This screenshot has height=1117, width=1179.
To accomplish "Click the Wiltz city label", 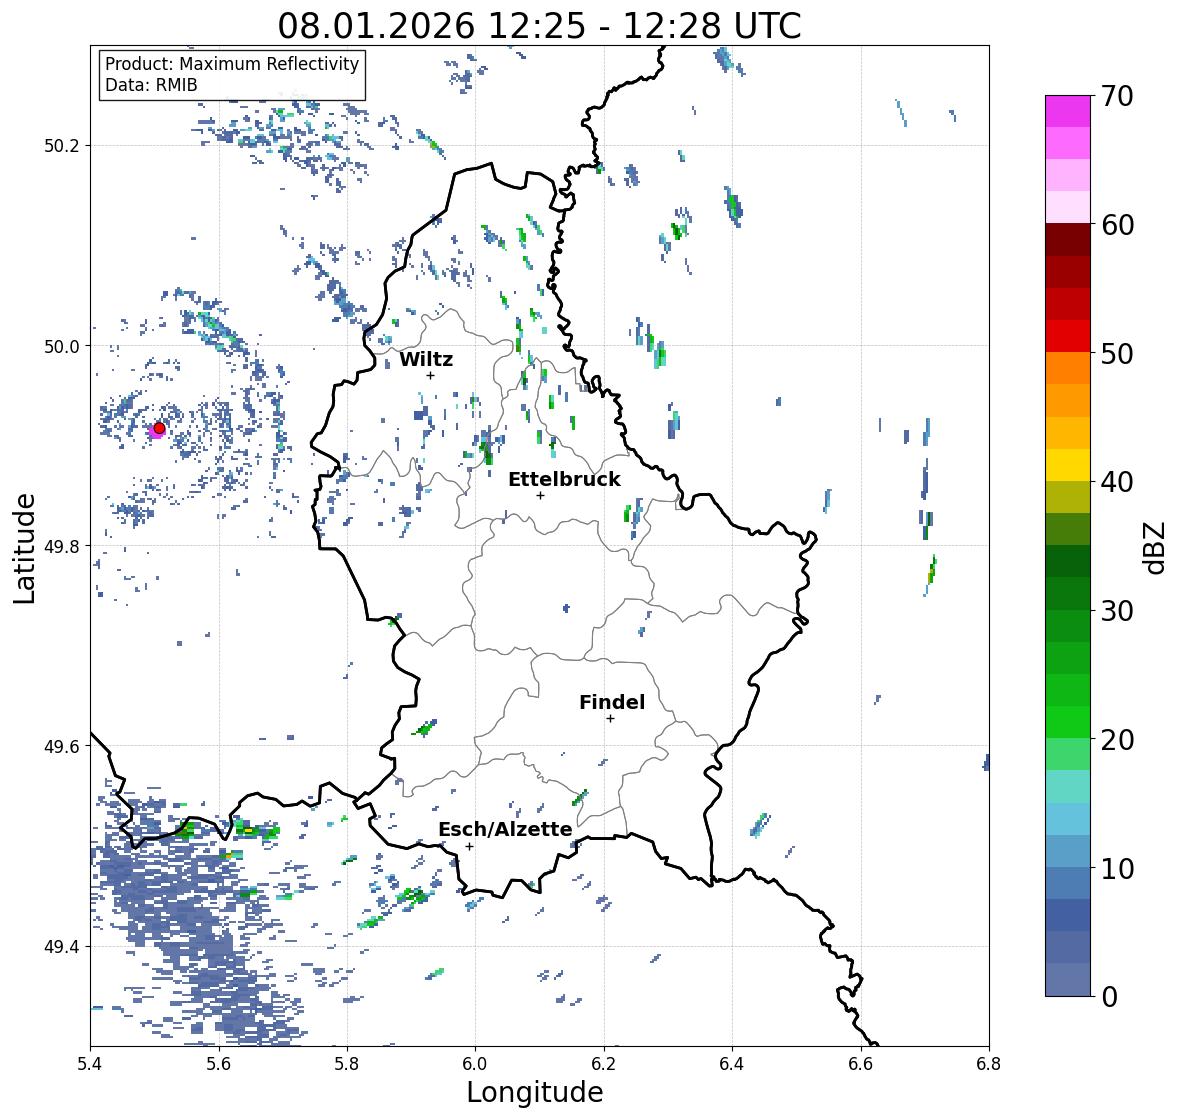I will [x=426, y=359].
